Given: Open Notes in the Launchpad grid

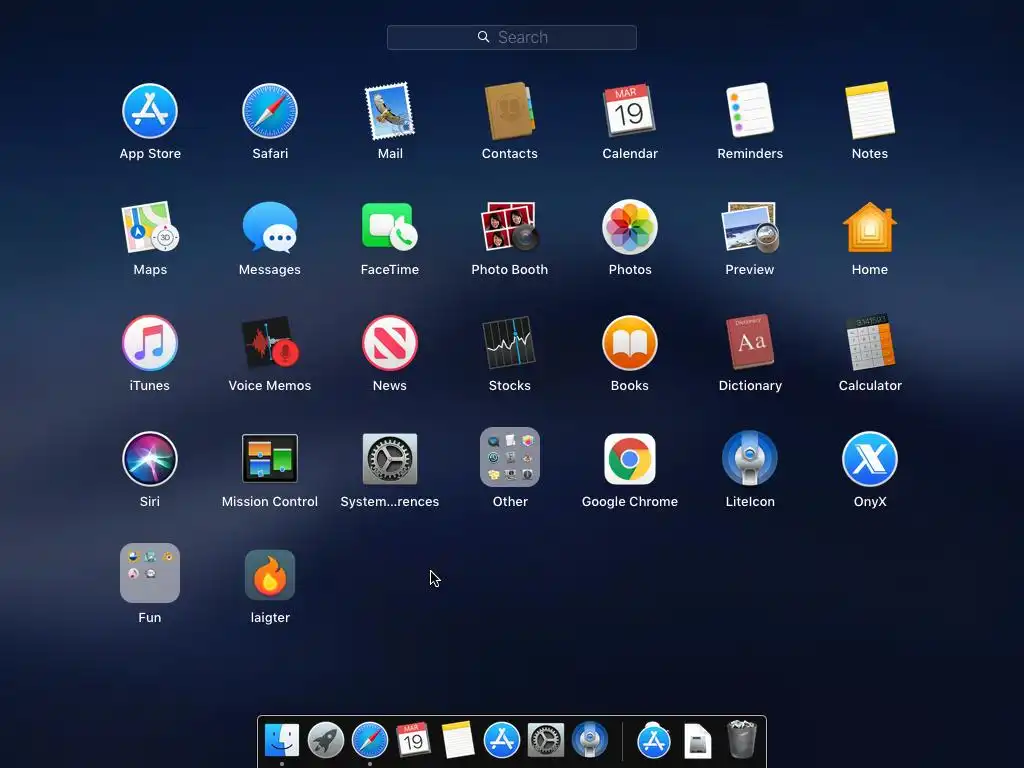Looking at the screenshot, I should (870, 110).
